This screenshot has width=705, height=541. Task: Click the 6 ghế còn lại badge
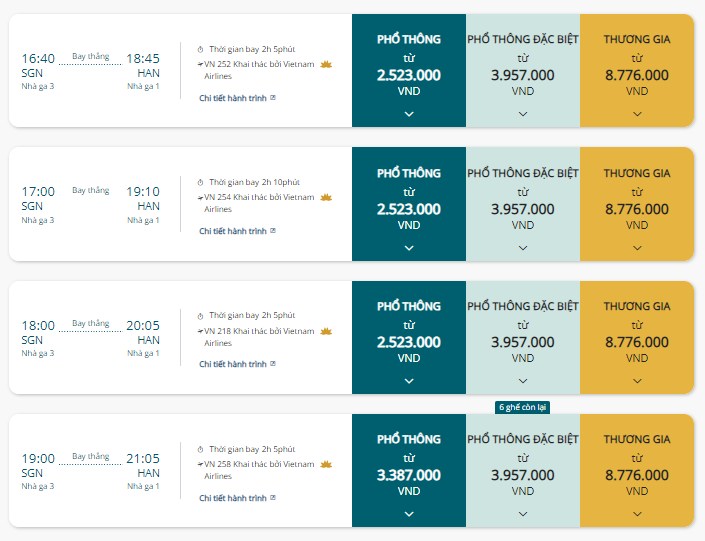(x=522, y=407)
